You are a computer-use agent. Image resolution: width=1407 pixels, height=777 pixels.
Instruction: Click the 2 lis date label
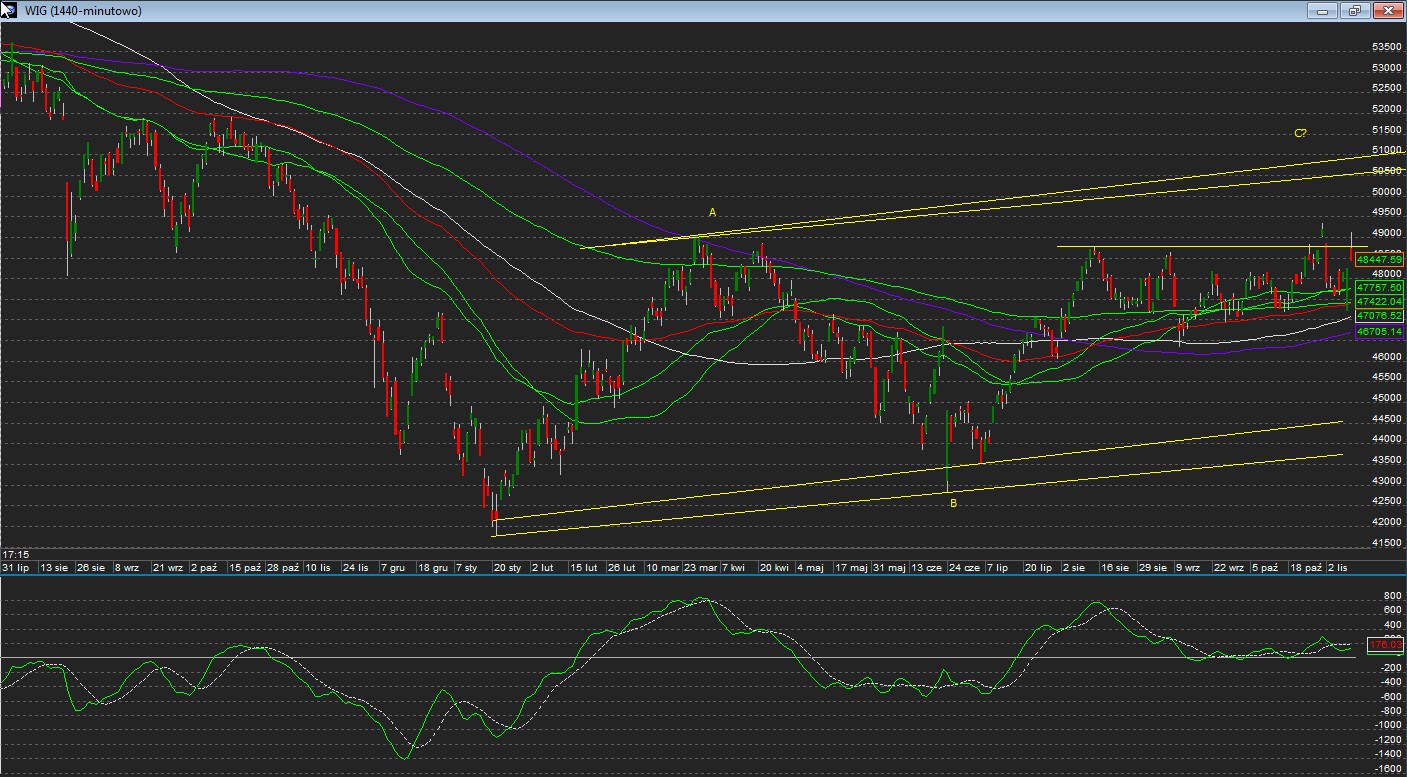(x=1339, y=567)
